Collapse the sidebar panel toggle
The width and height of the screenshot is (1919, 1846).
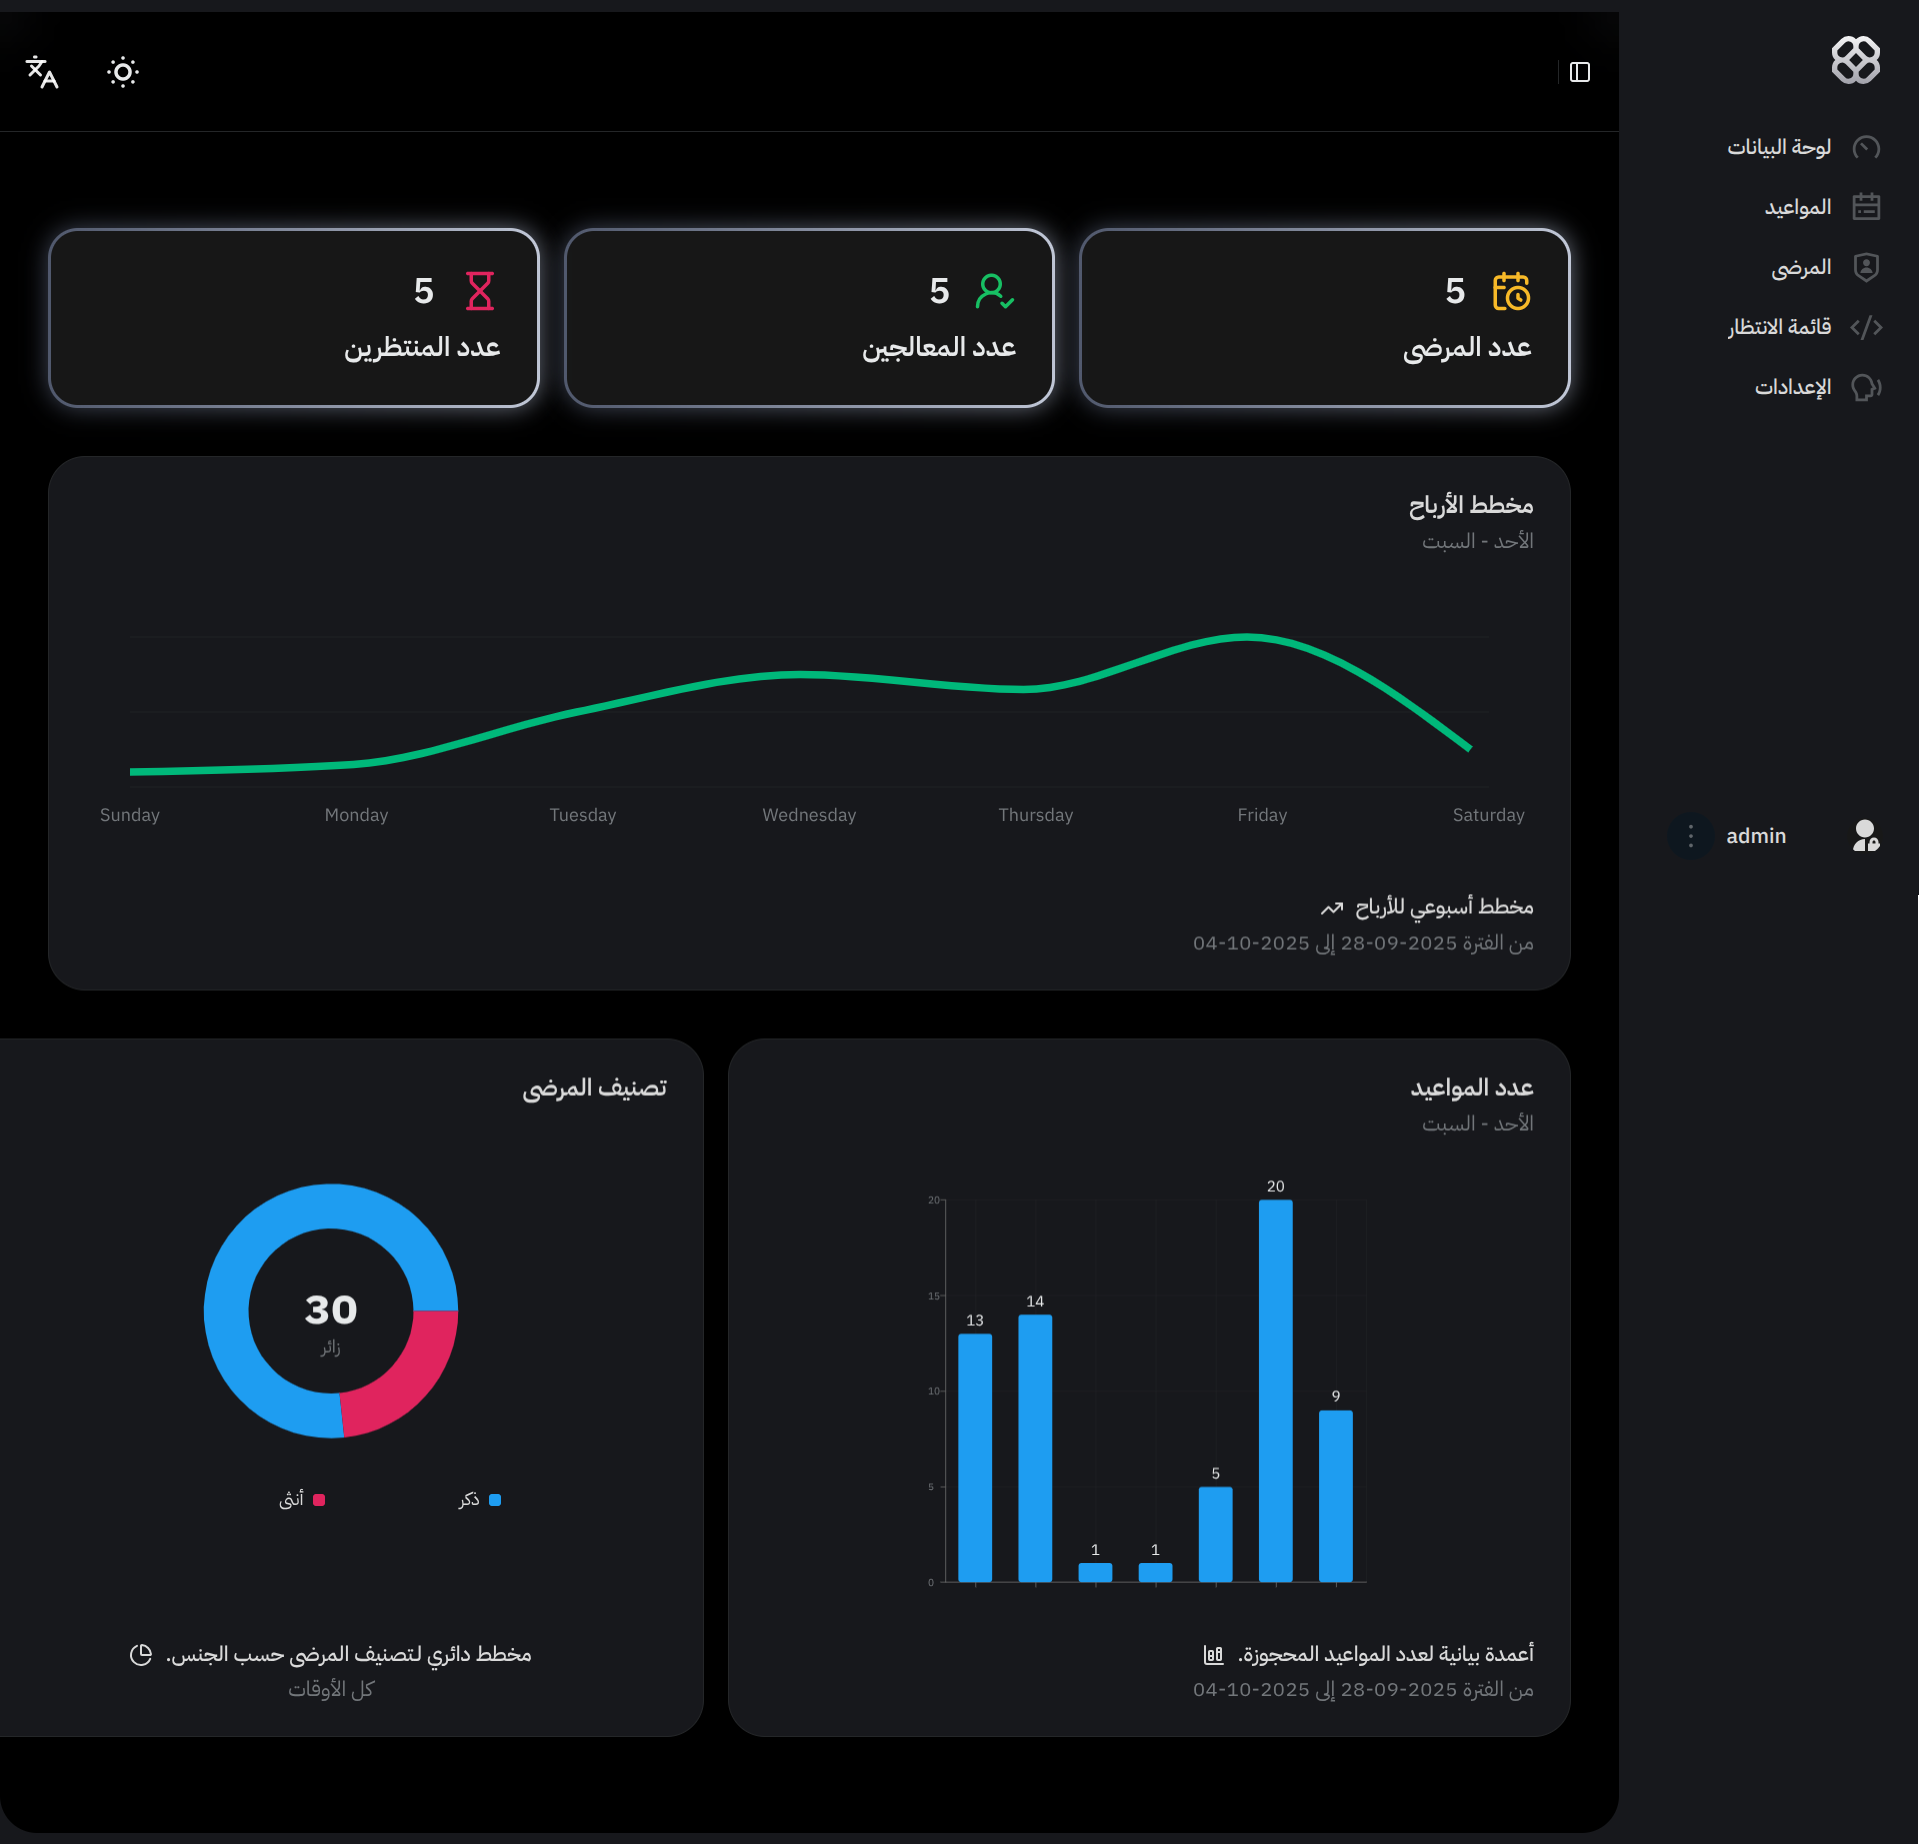[x=1579, y=72]
